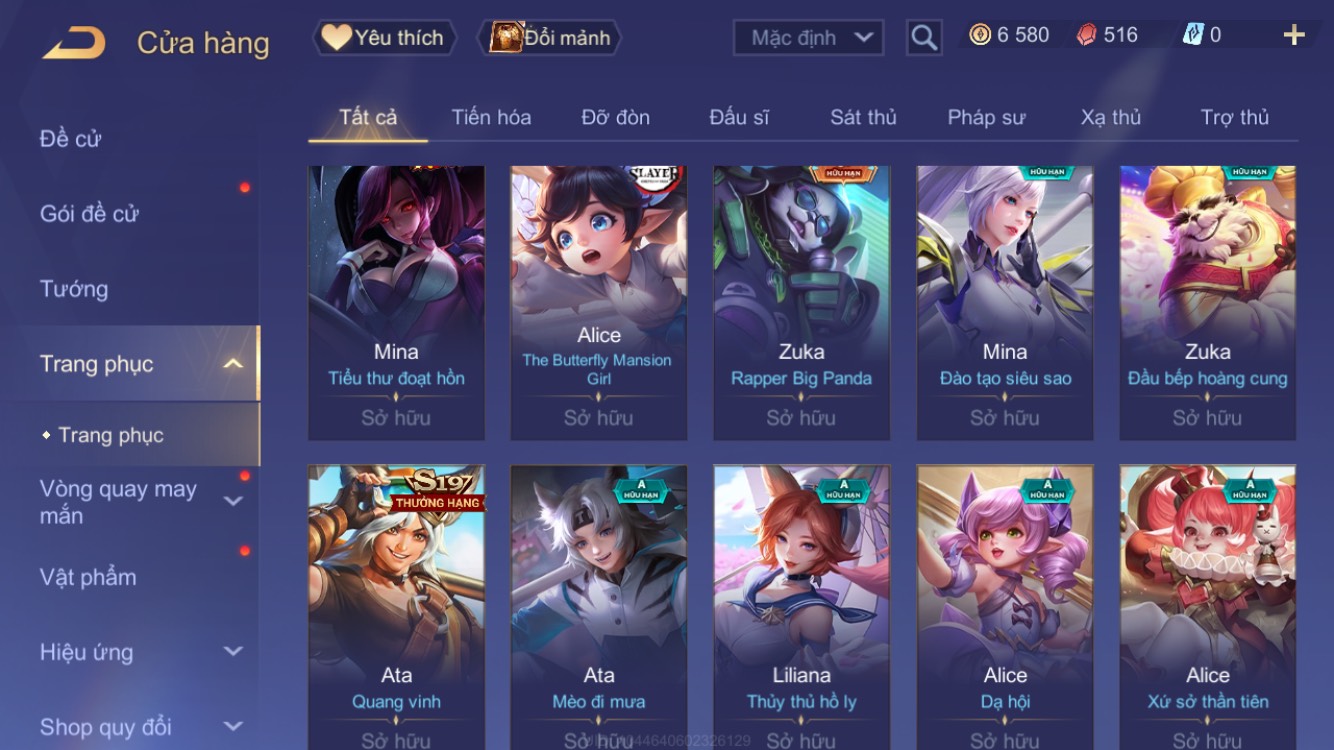Screen dimensions: 1334x750
Task: Open Gói đề cử in sidebar
Action: [x=89, y=213]
